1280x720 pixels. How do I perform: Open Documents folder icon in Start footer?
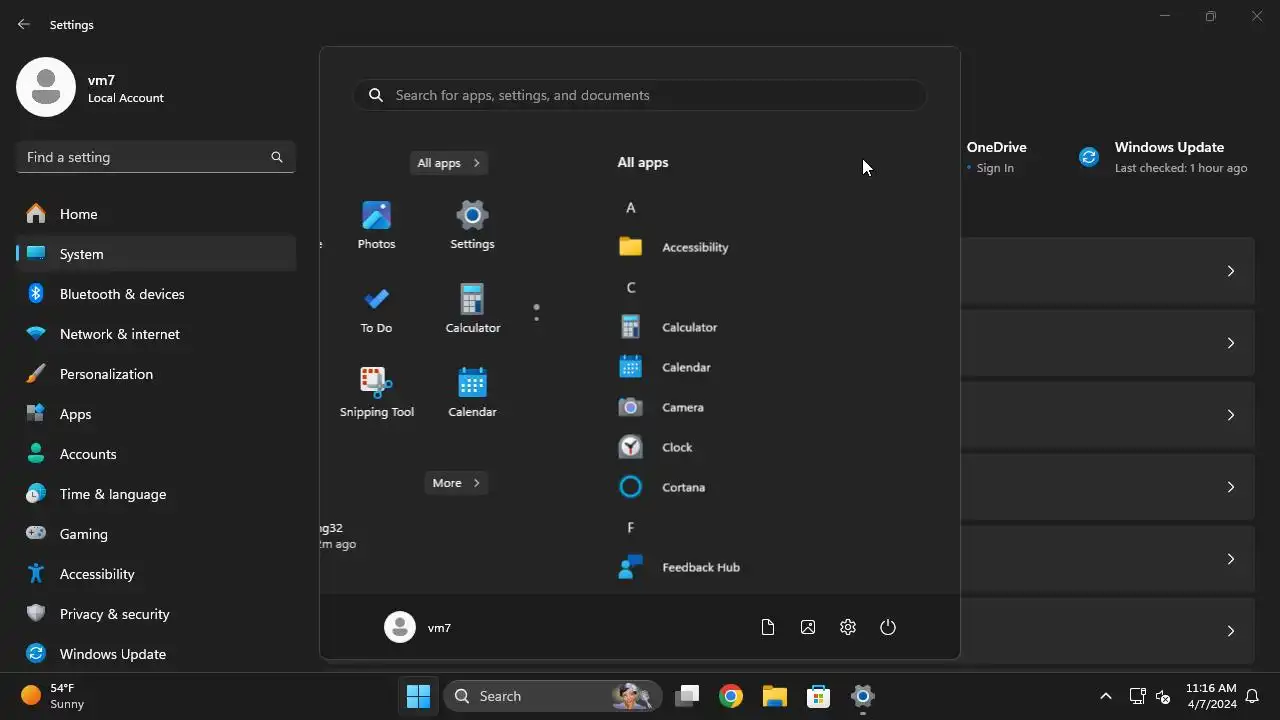768,627
